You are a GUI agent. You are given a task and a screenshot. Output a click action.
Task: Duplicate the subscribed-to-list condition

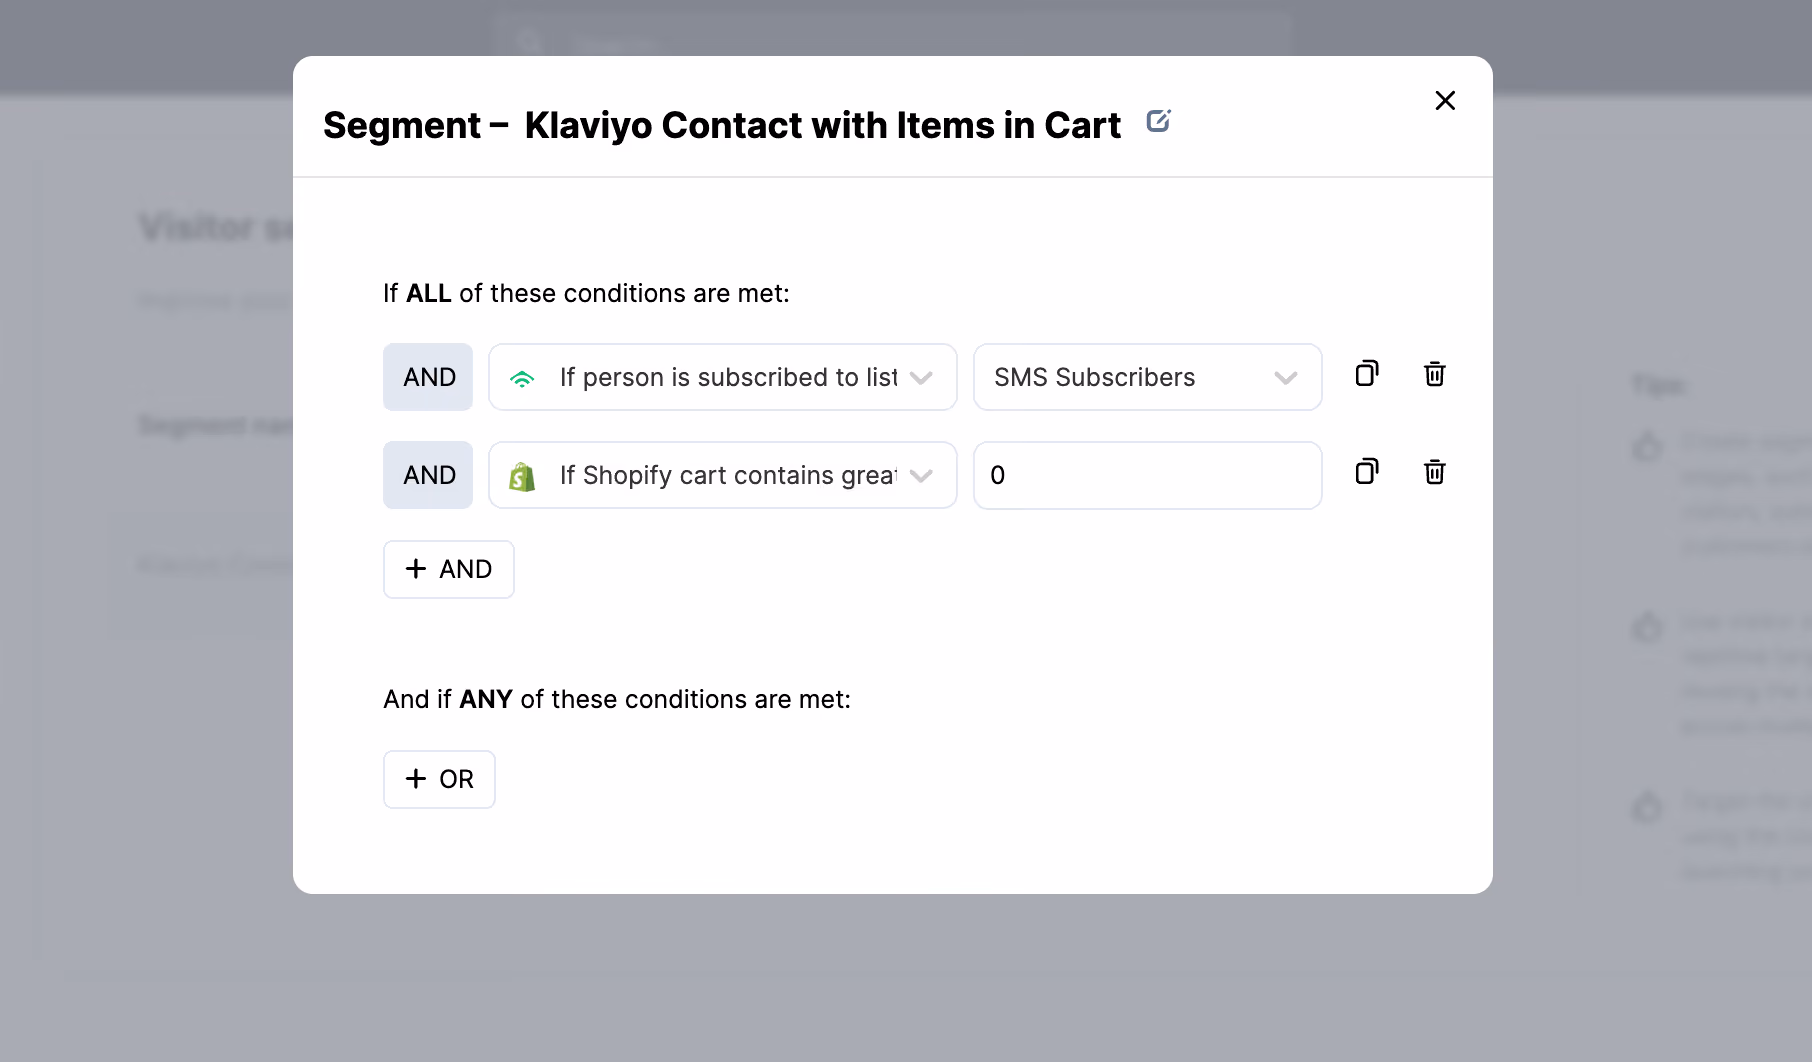coord(1367,374)
